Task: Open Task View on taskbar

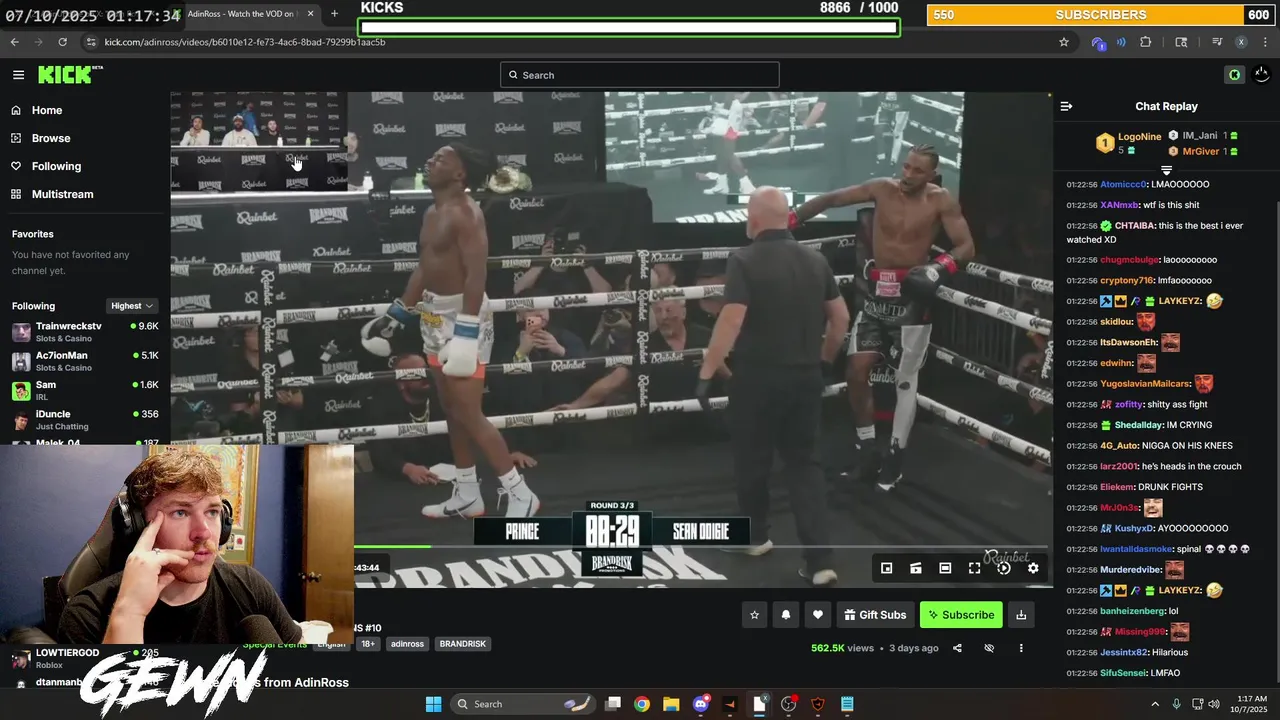Action: (x=613, y=704)
